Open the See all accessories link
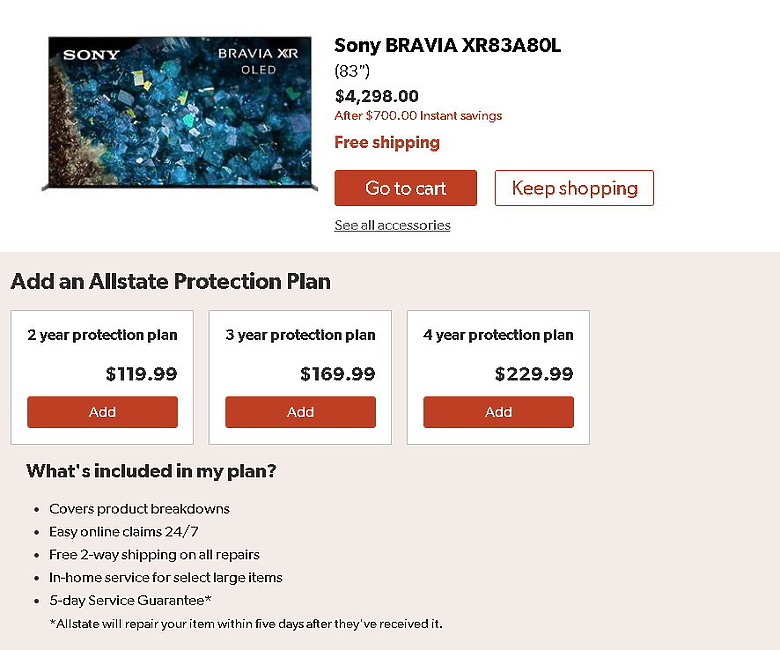780x650 pixels. pyautogui.click(x=392, y=225)
